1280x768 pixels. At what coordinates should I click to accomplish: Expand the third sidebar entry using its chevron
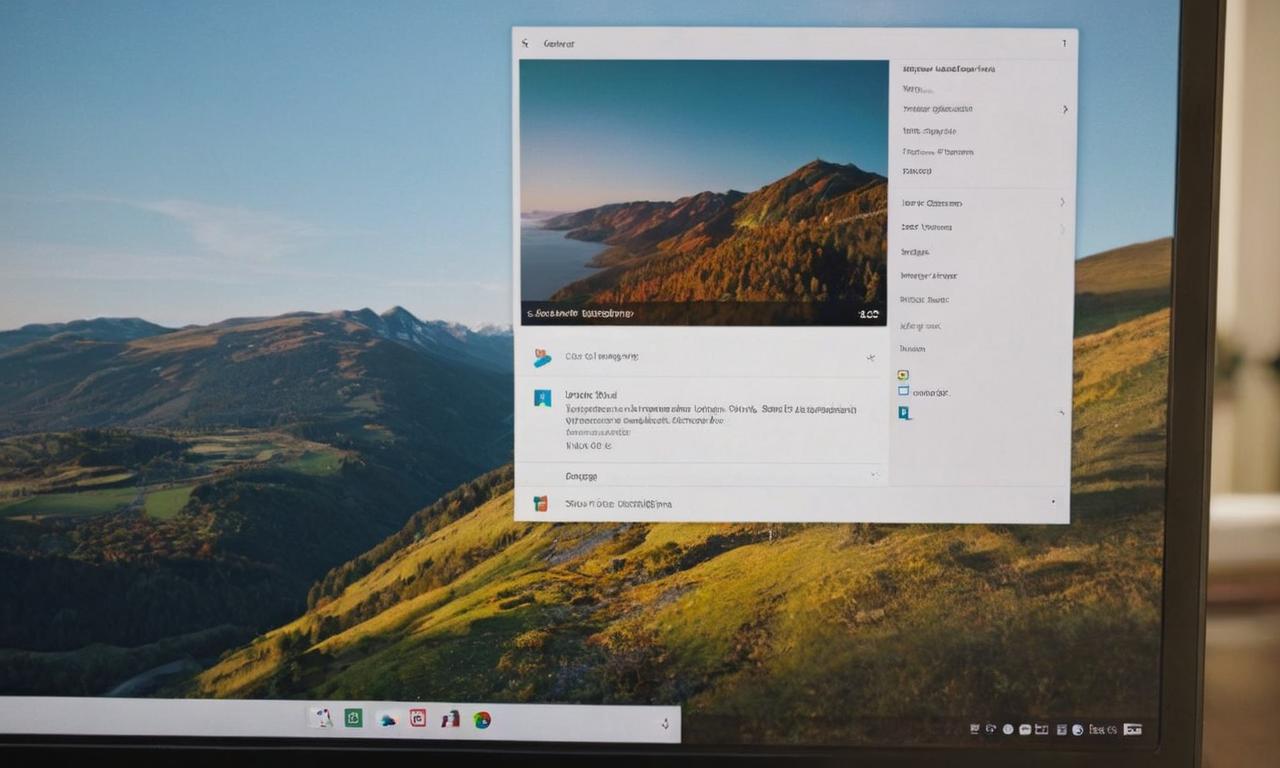1065,109
